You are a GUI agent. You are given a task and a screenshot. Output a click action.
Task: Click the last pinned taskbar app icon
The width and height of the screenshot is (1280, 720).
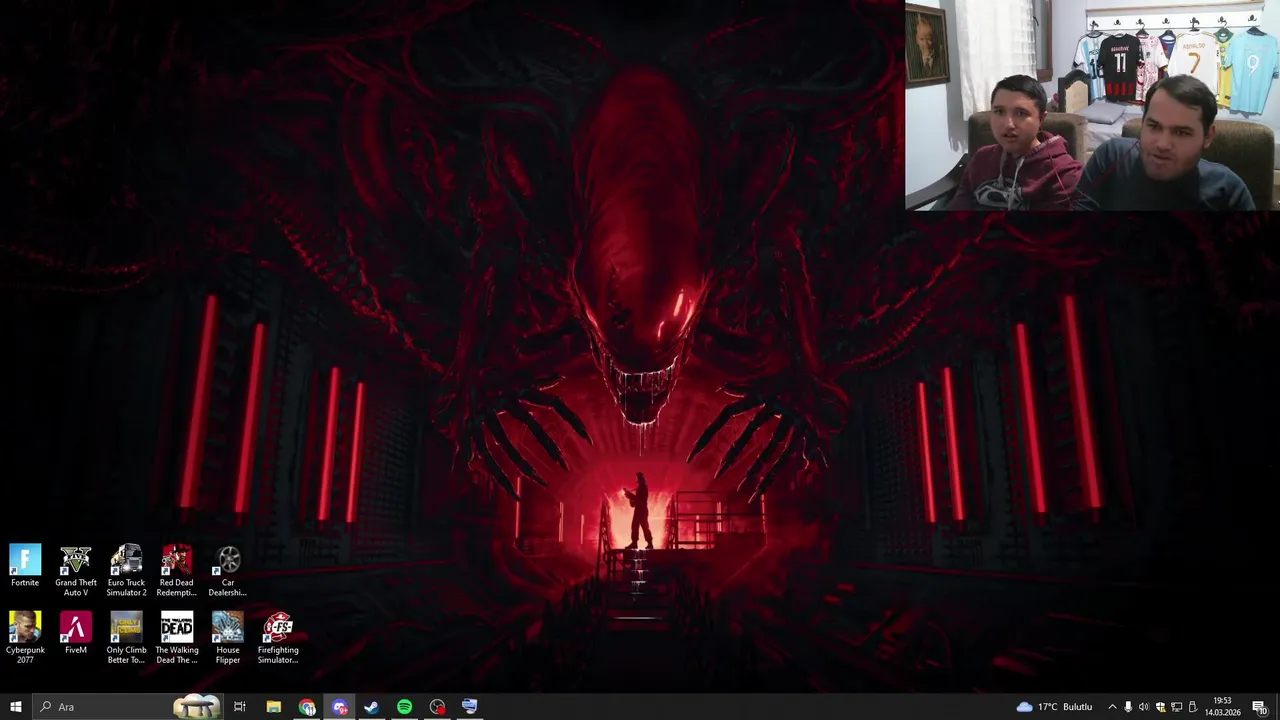(x=470, y=707)
